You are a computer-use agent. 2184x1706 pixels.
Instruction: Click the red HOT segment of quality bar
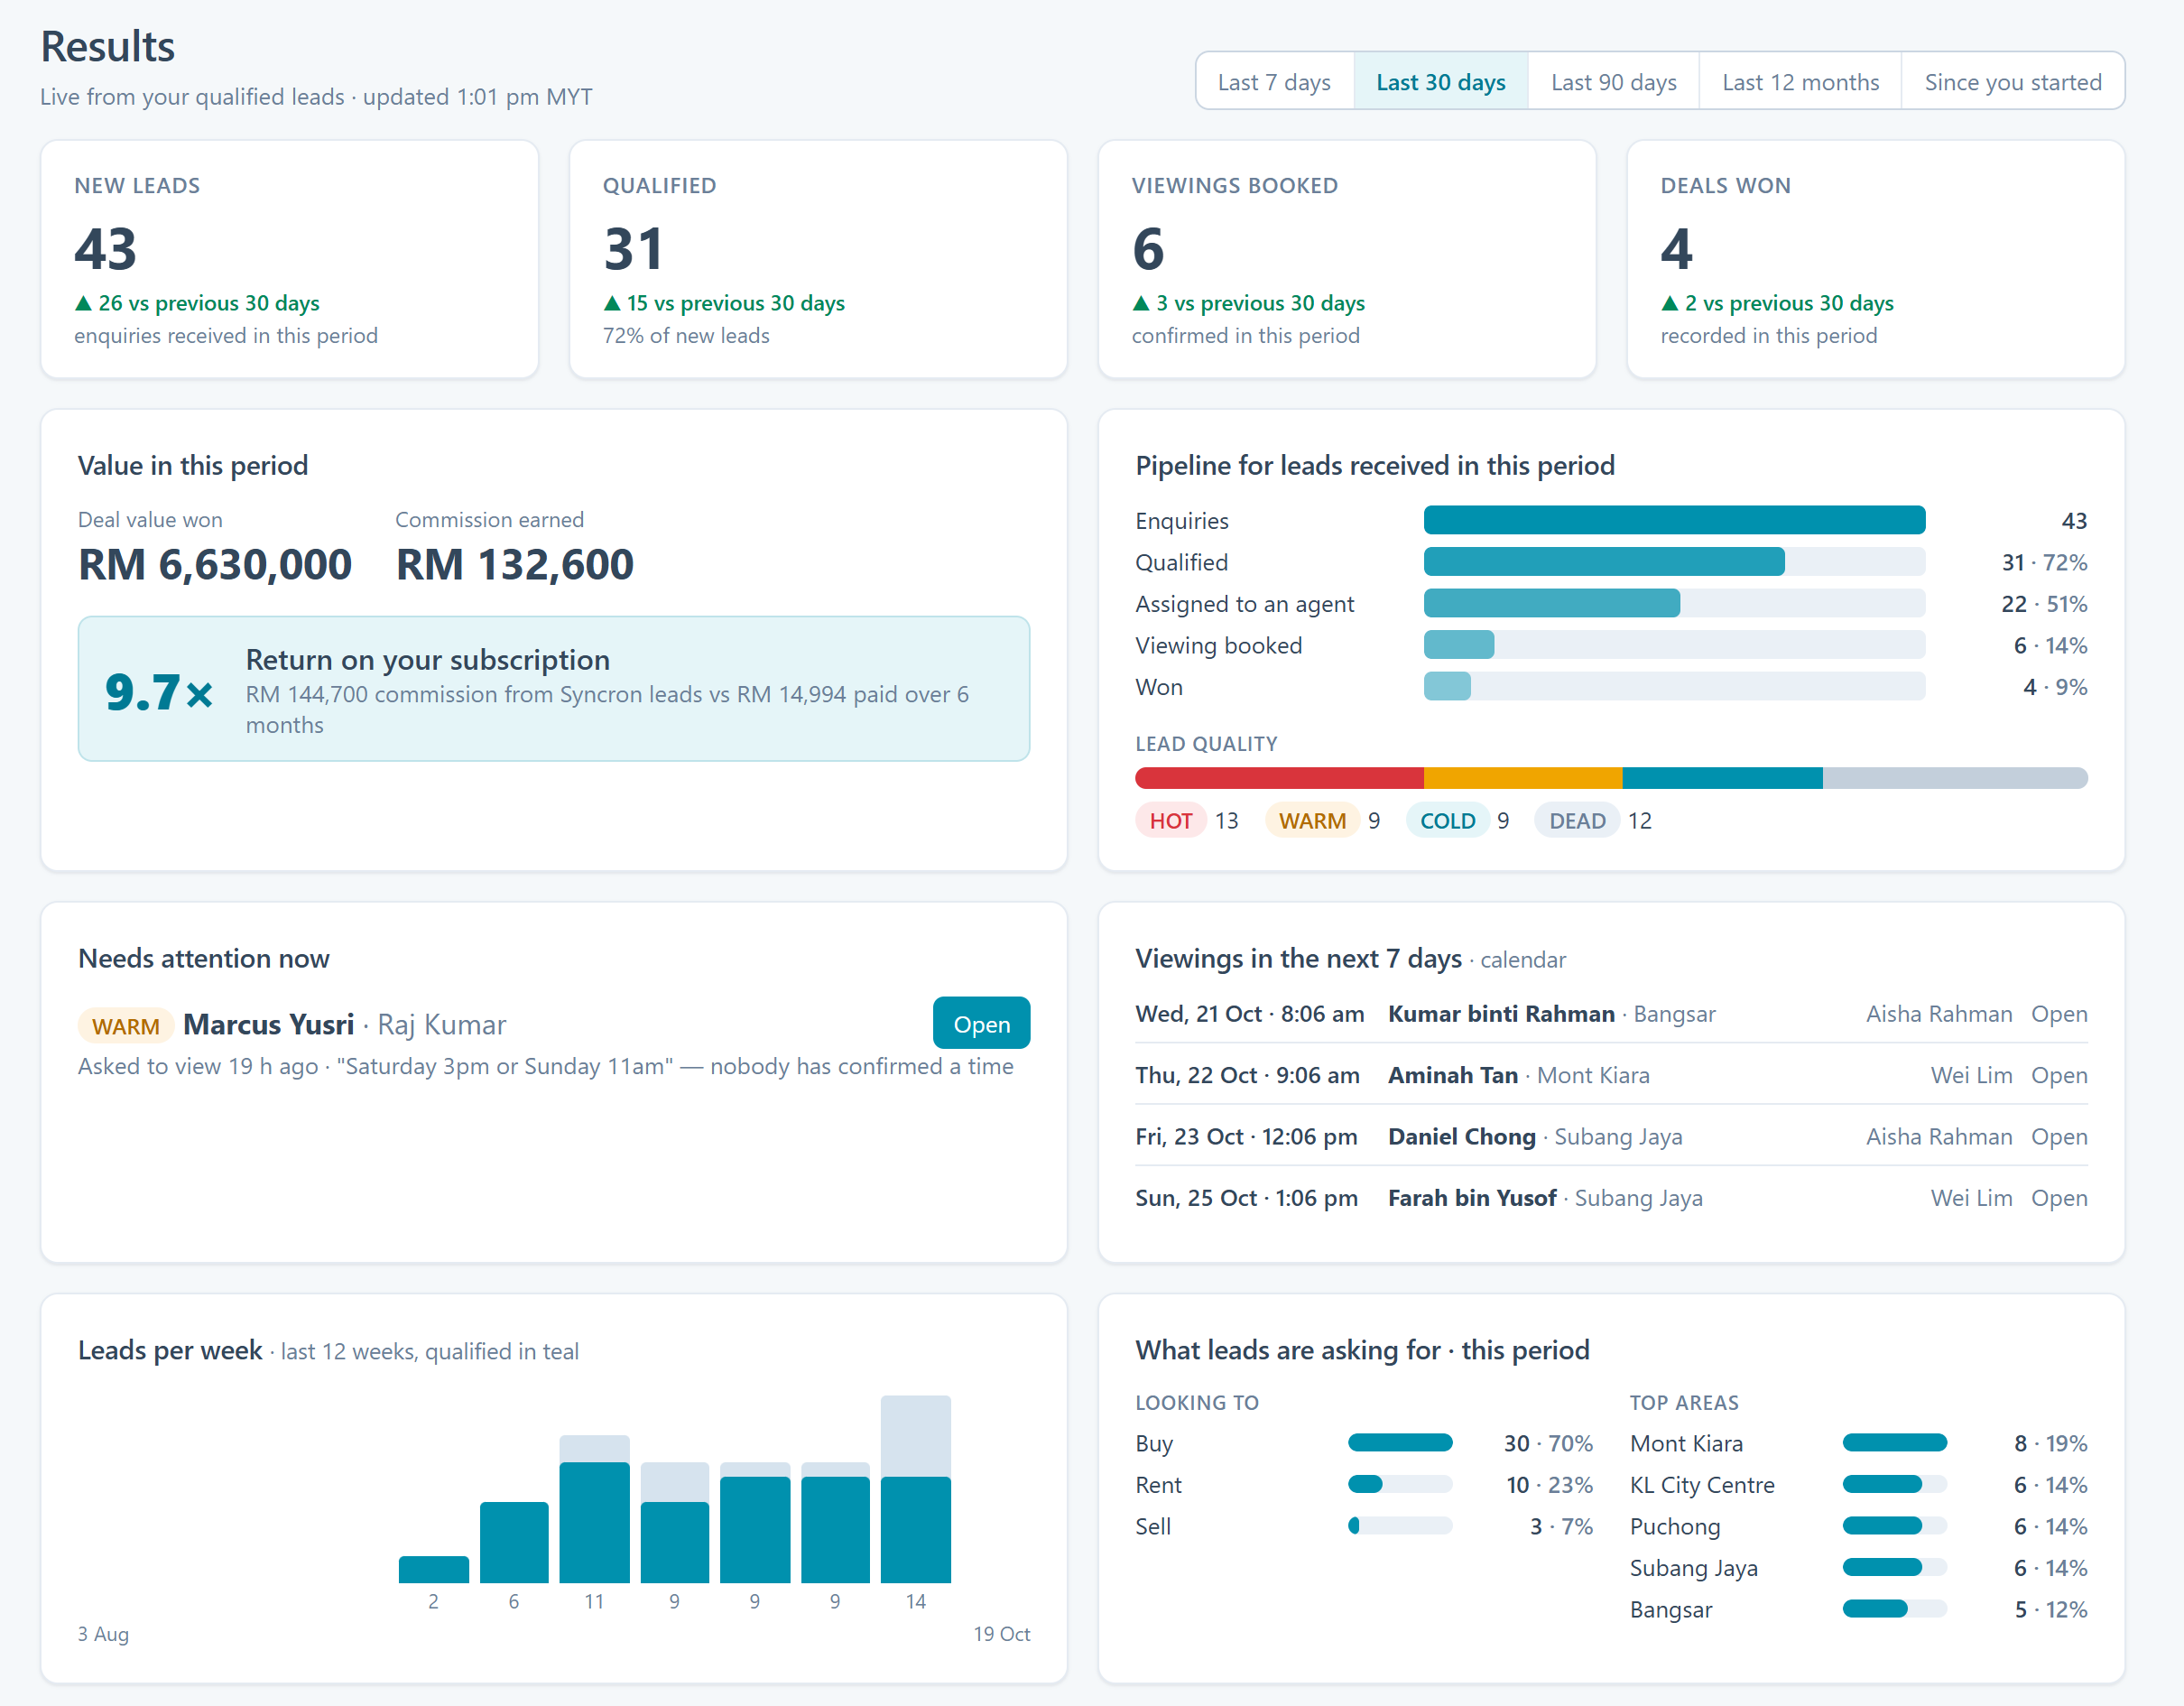tap(1279, 778)
